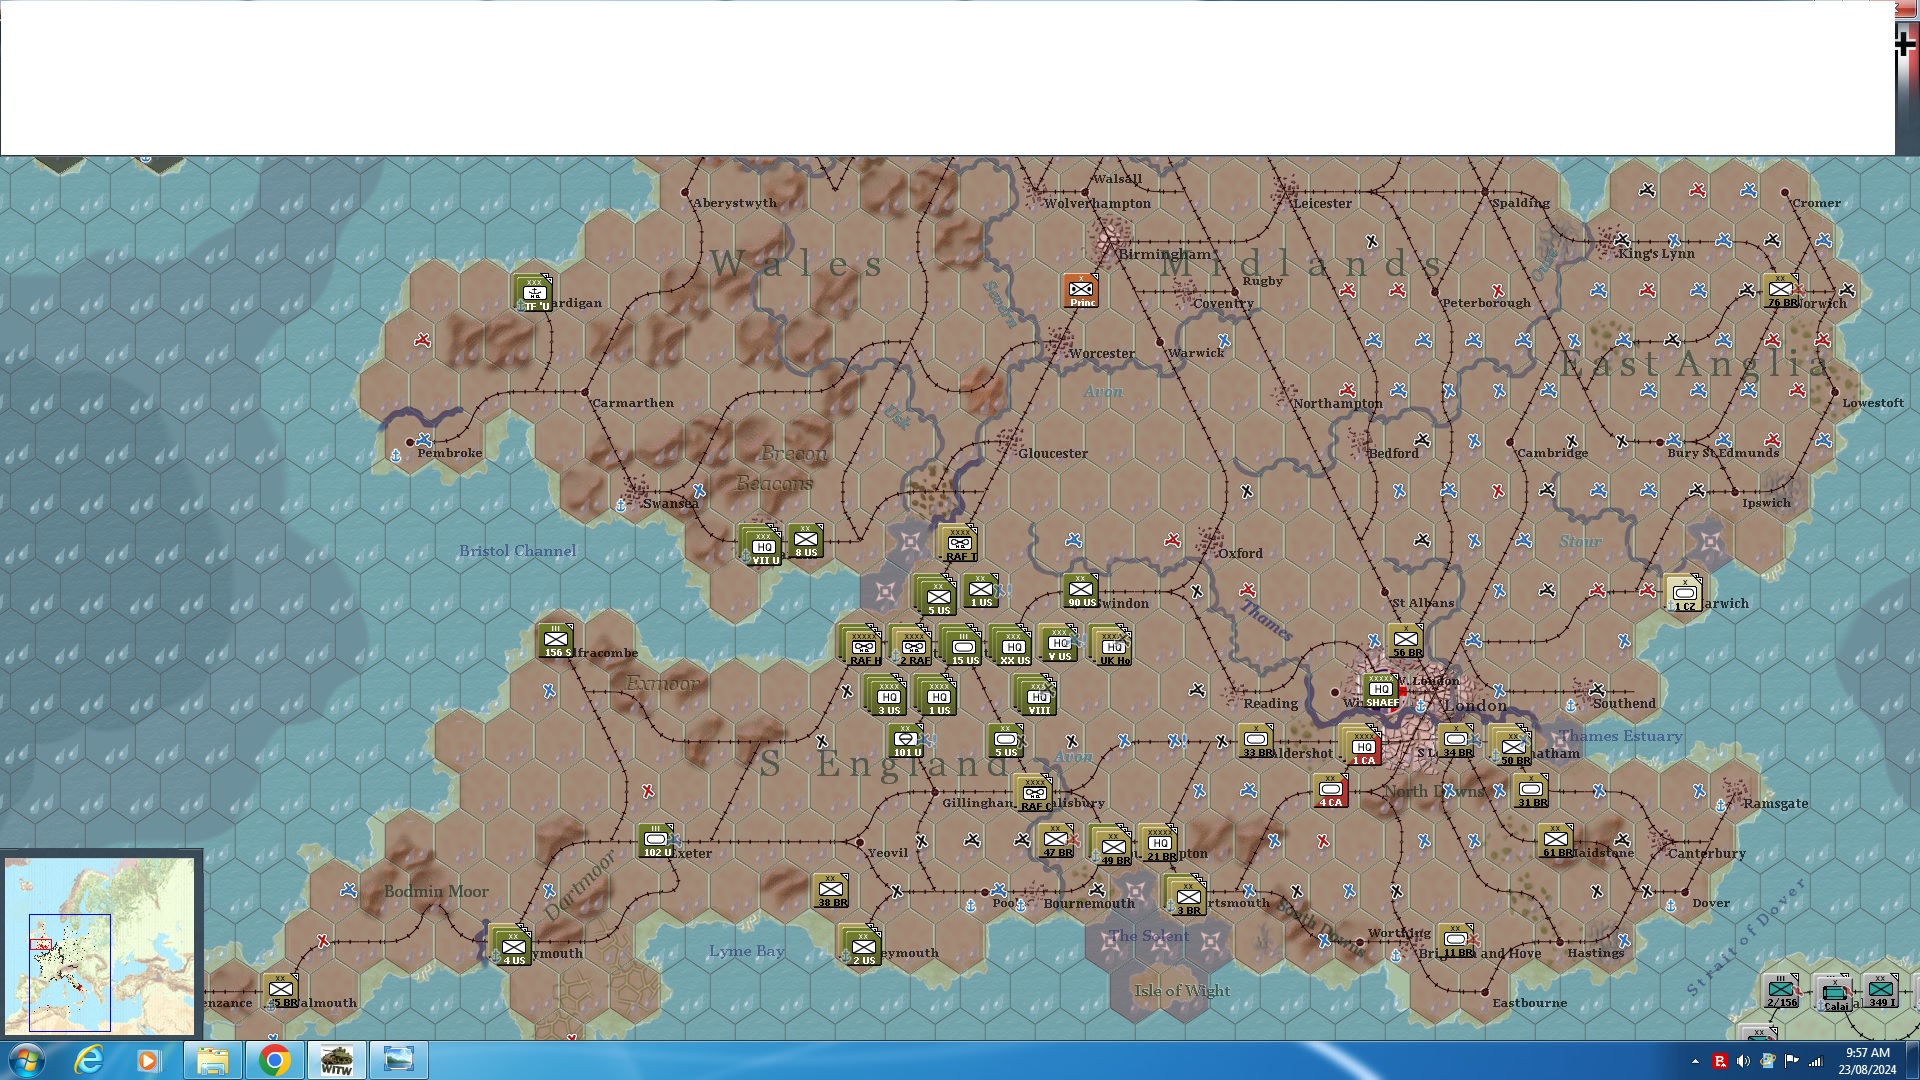Screen dimensions: 1920x1080
Task: Select the VII US HQ stack near Swansea
Action: (763, 547)
